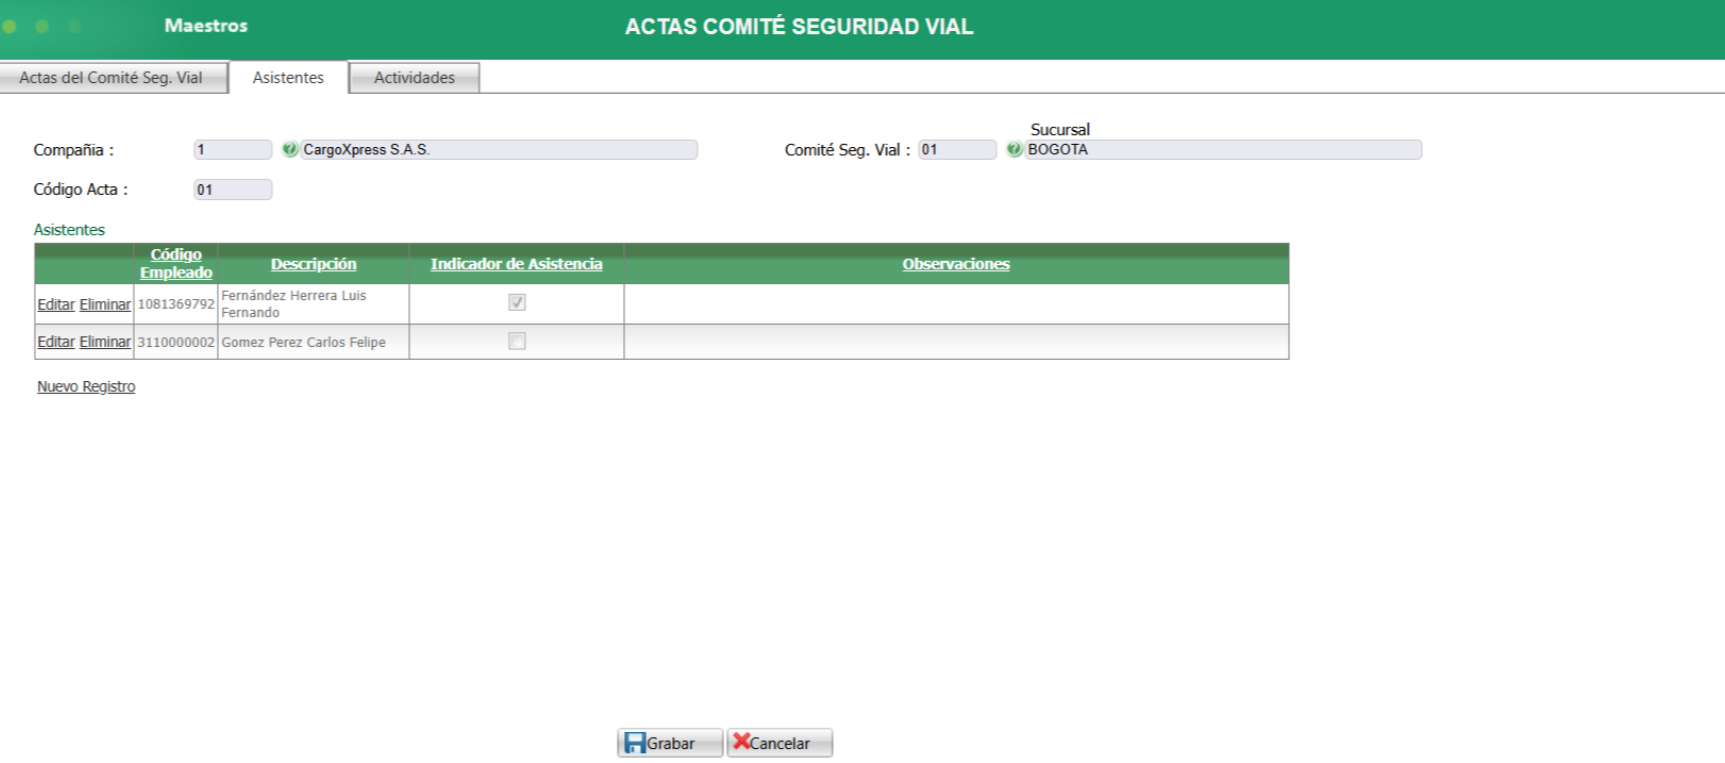Toggle attendance checkbox for Fernández Herrera Luis Fernando
Screen dimensions: 1725x763
[x=517, y=302]
